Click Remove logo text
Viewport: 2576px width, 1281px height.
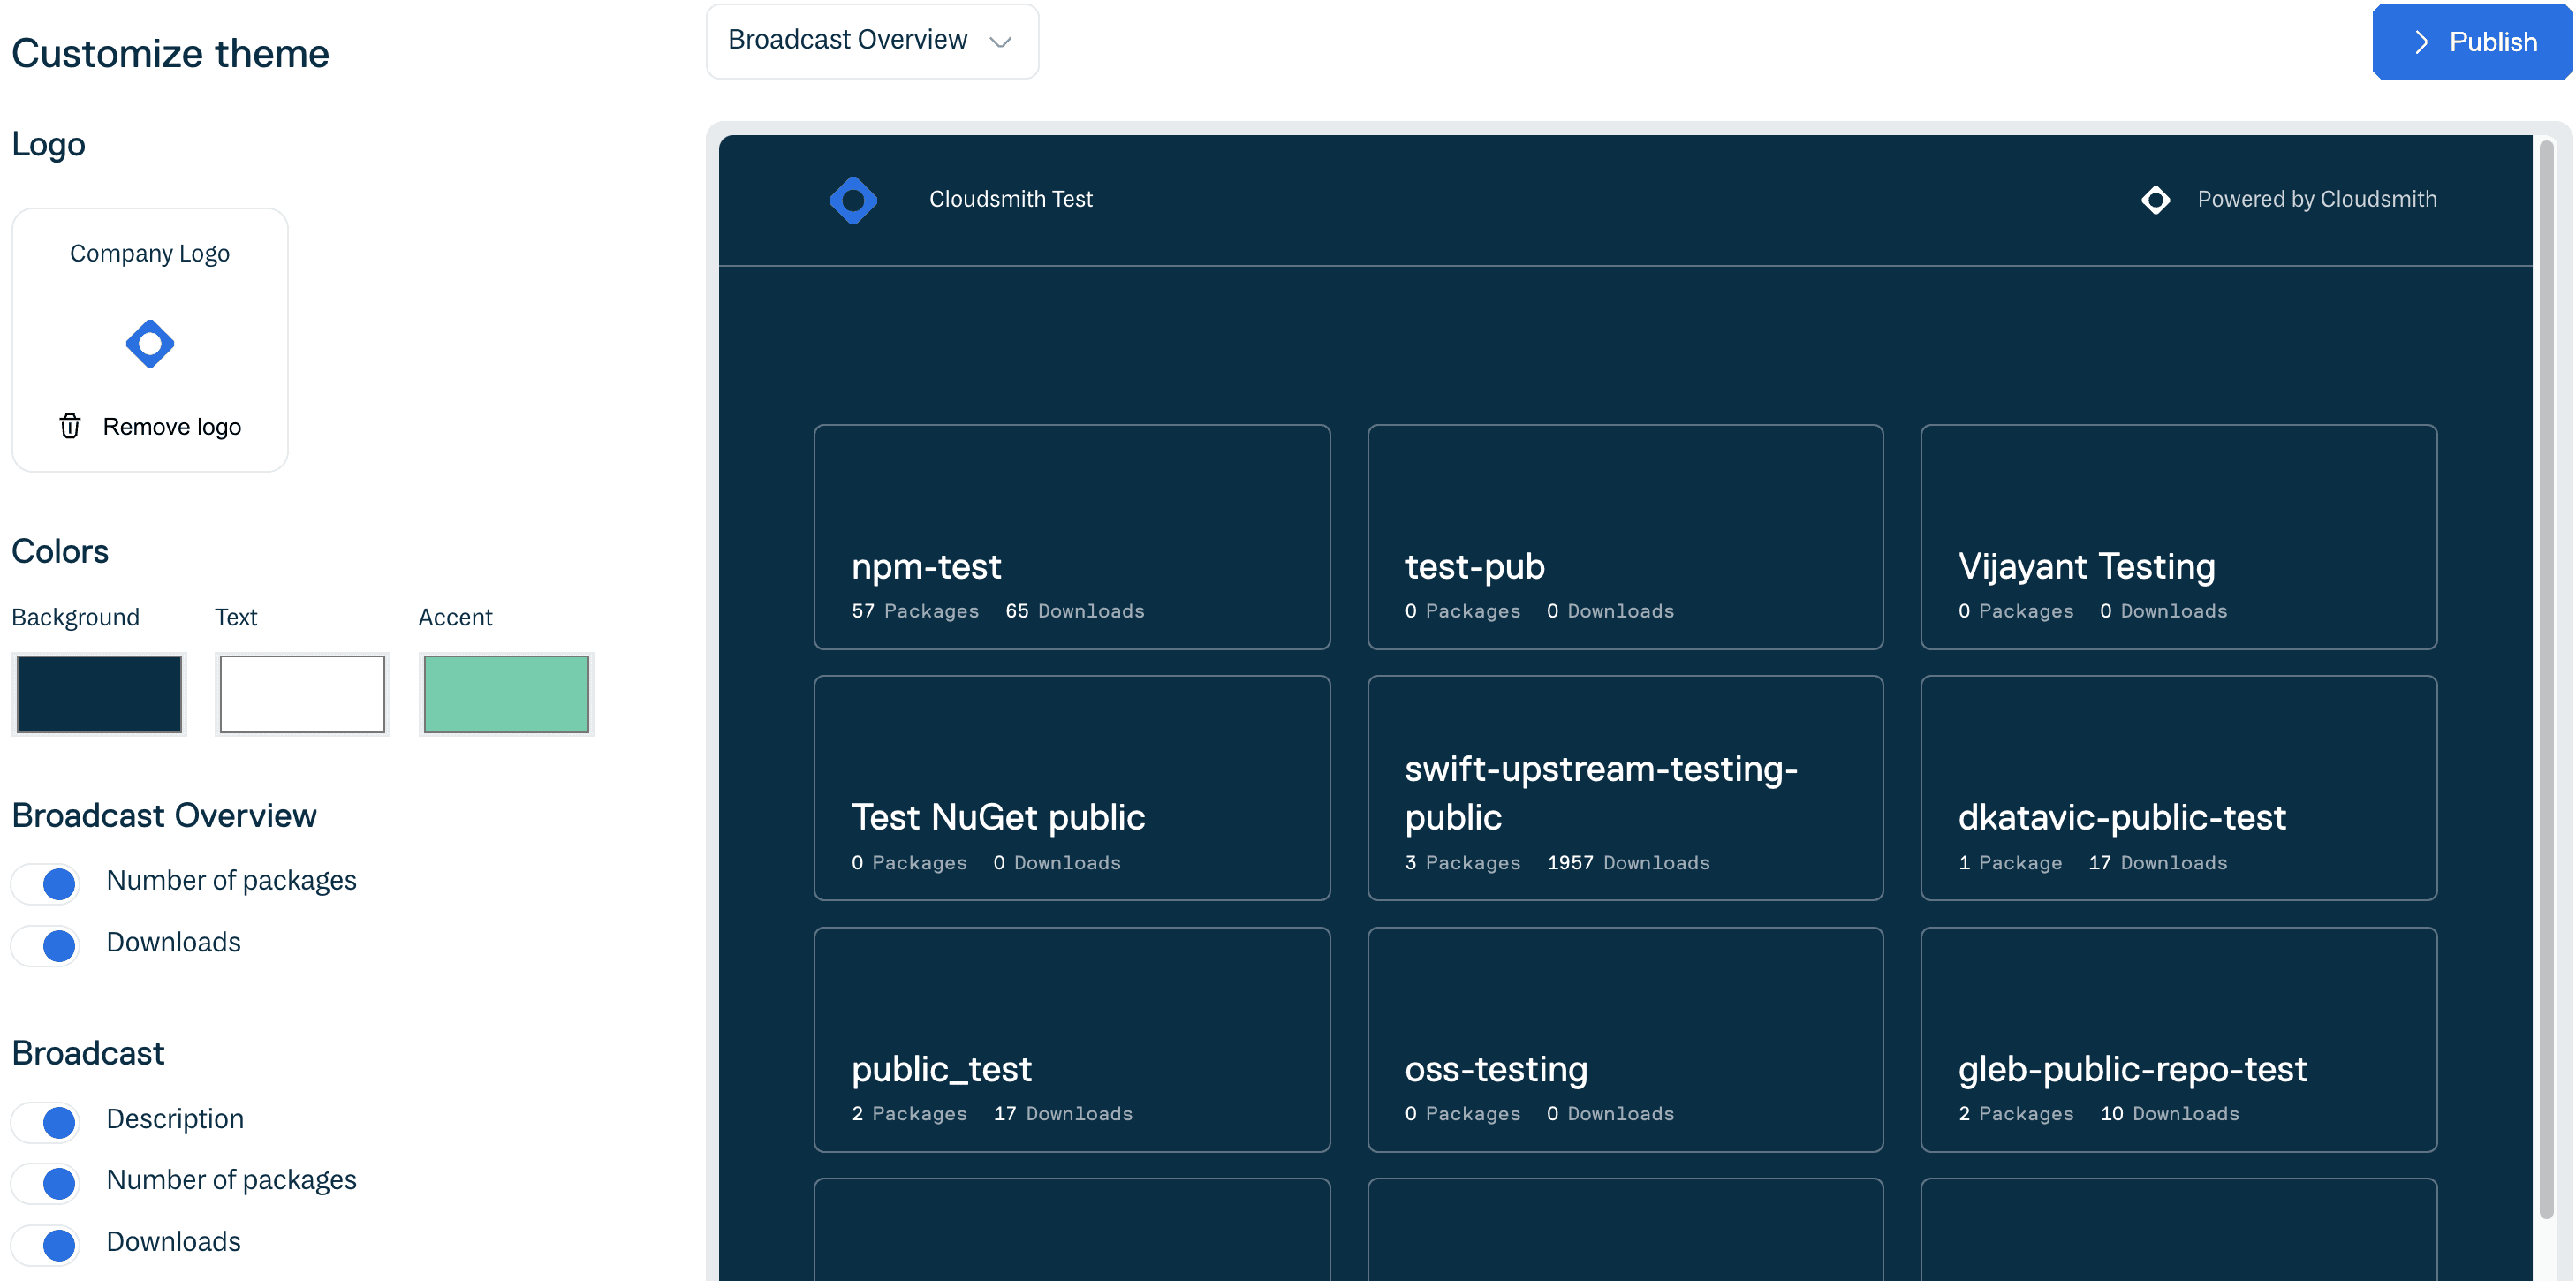pos(172,426)
